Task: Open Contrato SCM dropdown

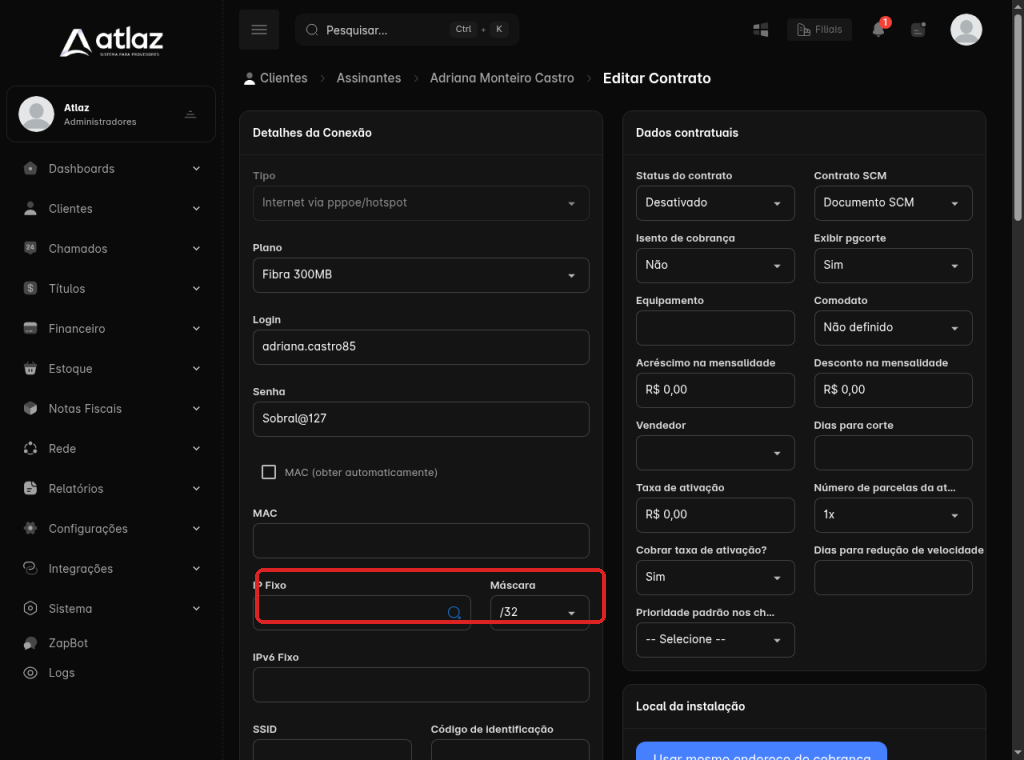Action: tap(893, 202)
